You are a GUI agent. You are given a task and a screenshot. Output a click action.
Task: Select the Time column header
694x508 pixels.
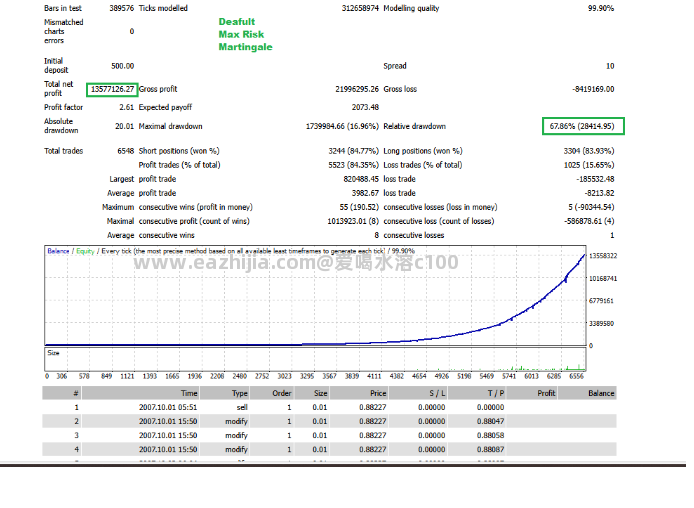coord(140,393)
